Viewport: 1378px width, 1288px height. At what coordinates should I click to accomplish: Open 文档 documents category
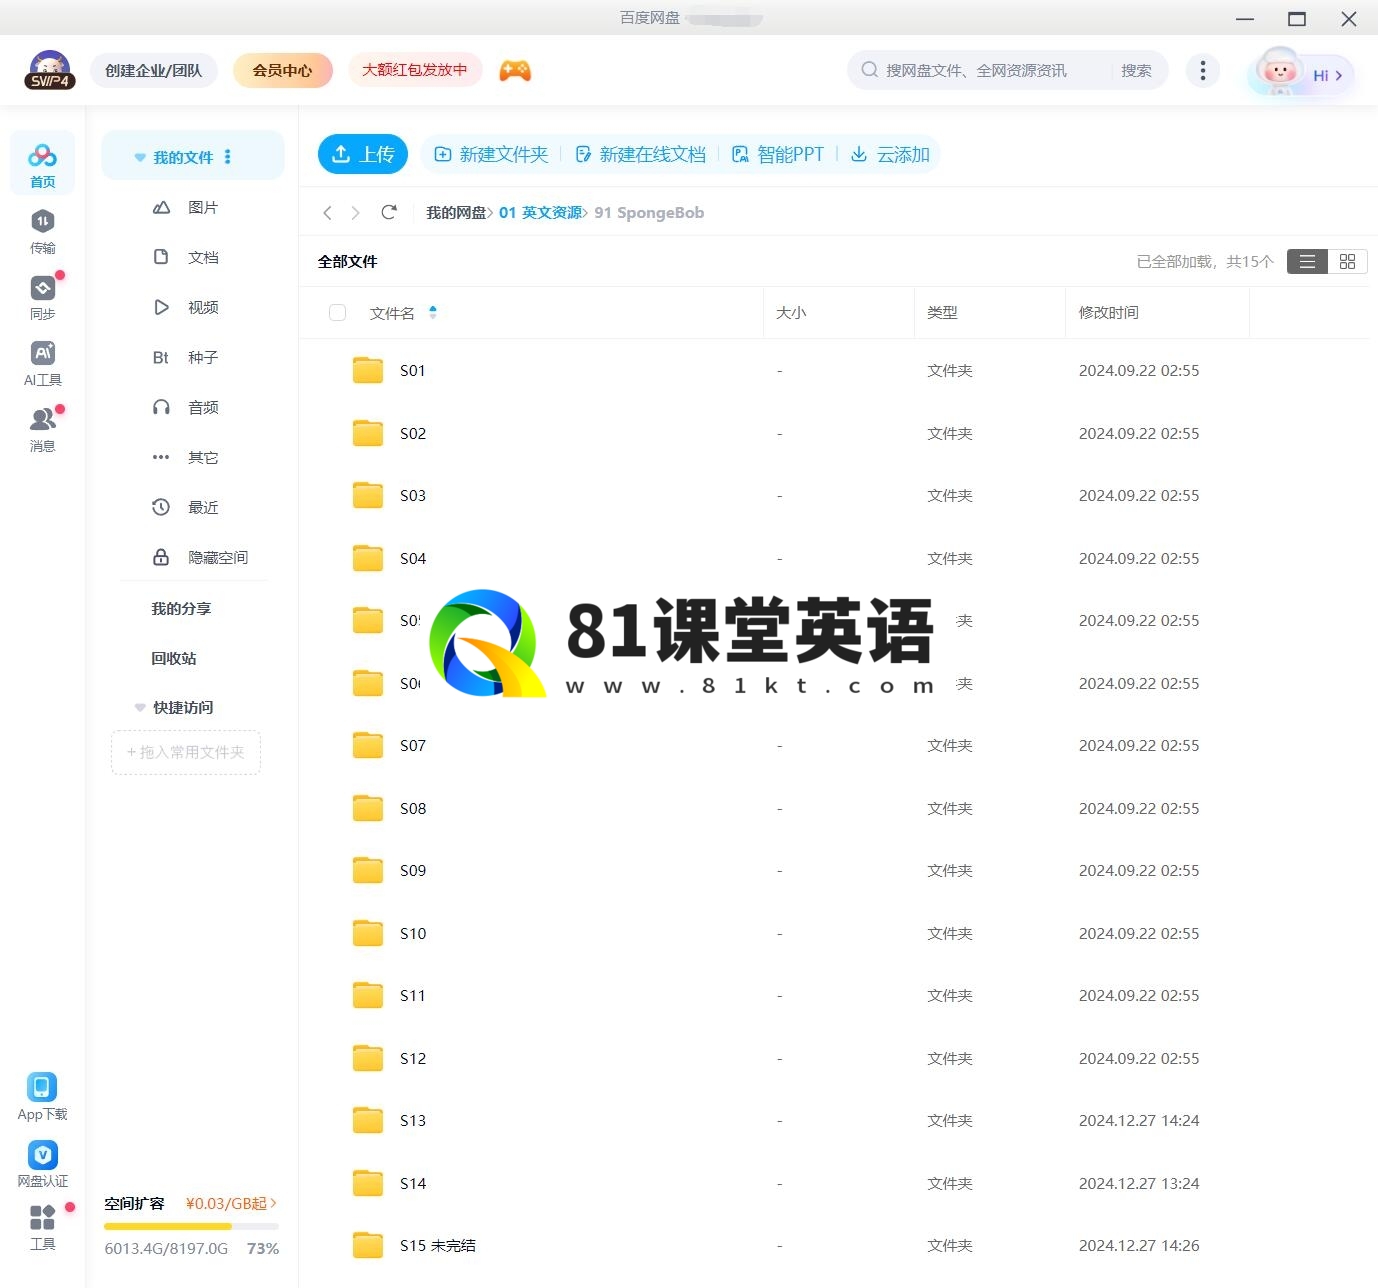pyautogui.click(x=186, y=257)
